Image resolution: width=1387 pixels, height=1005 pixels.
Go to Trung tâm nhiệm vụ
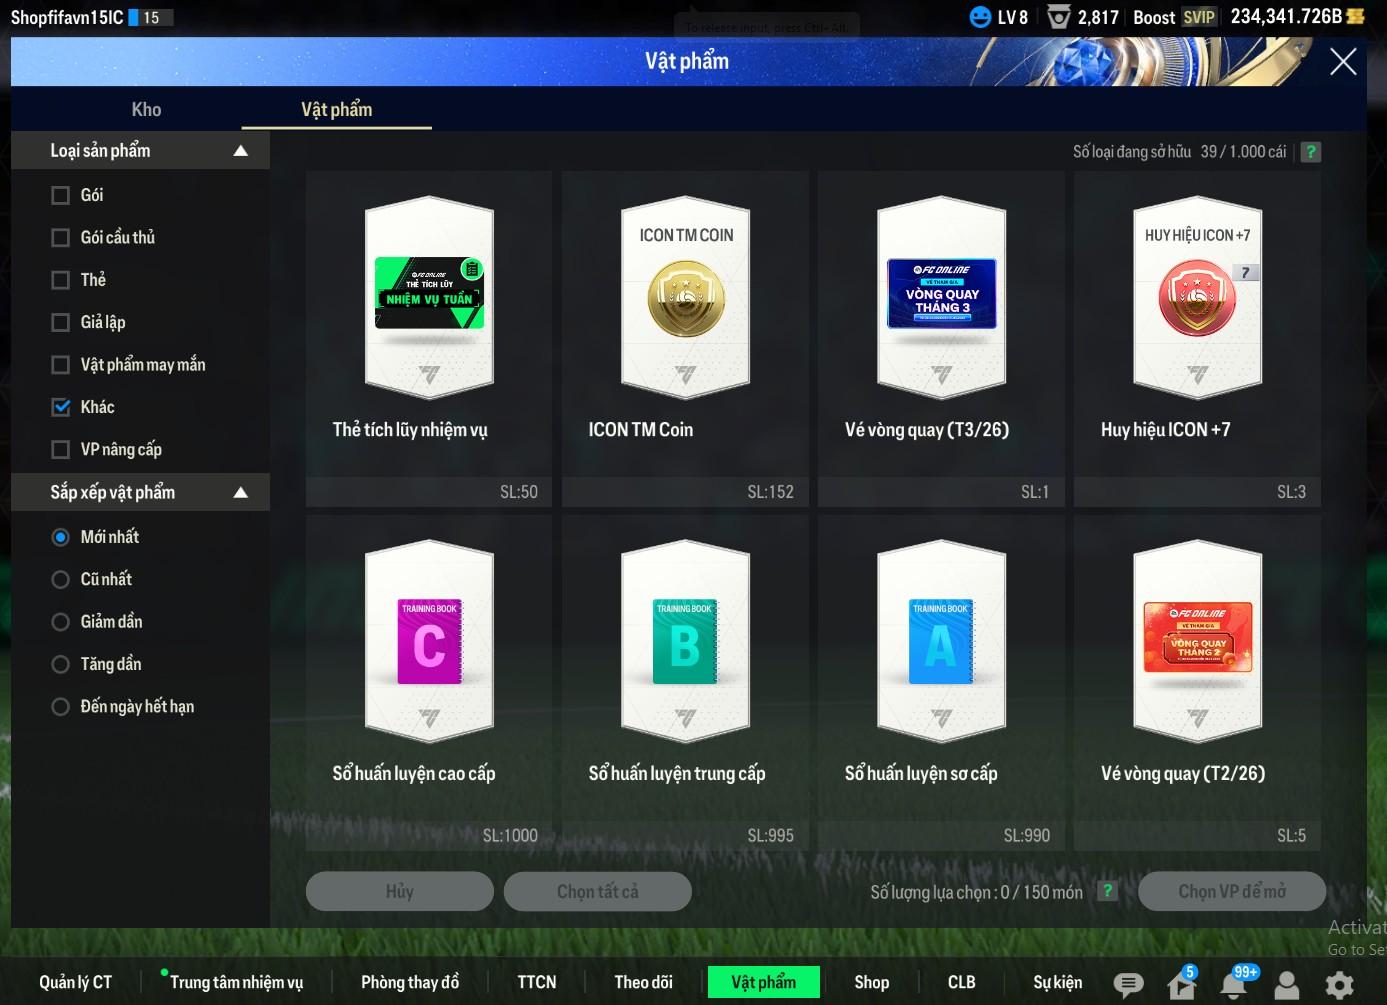pos(236,982)
